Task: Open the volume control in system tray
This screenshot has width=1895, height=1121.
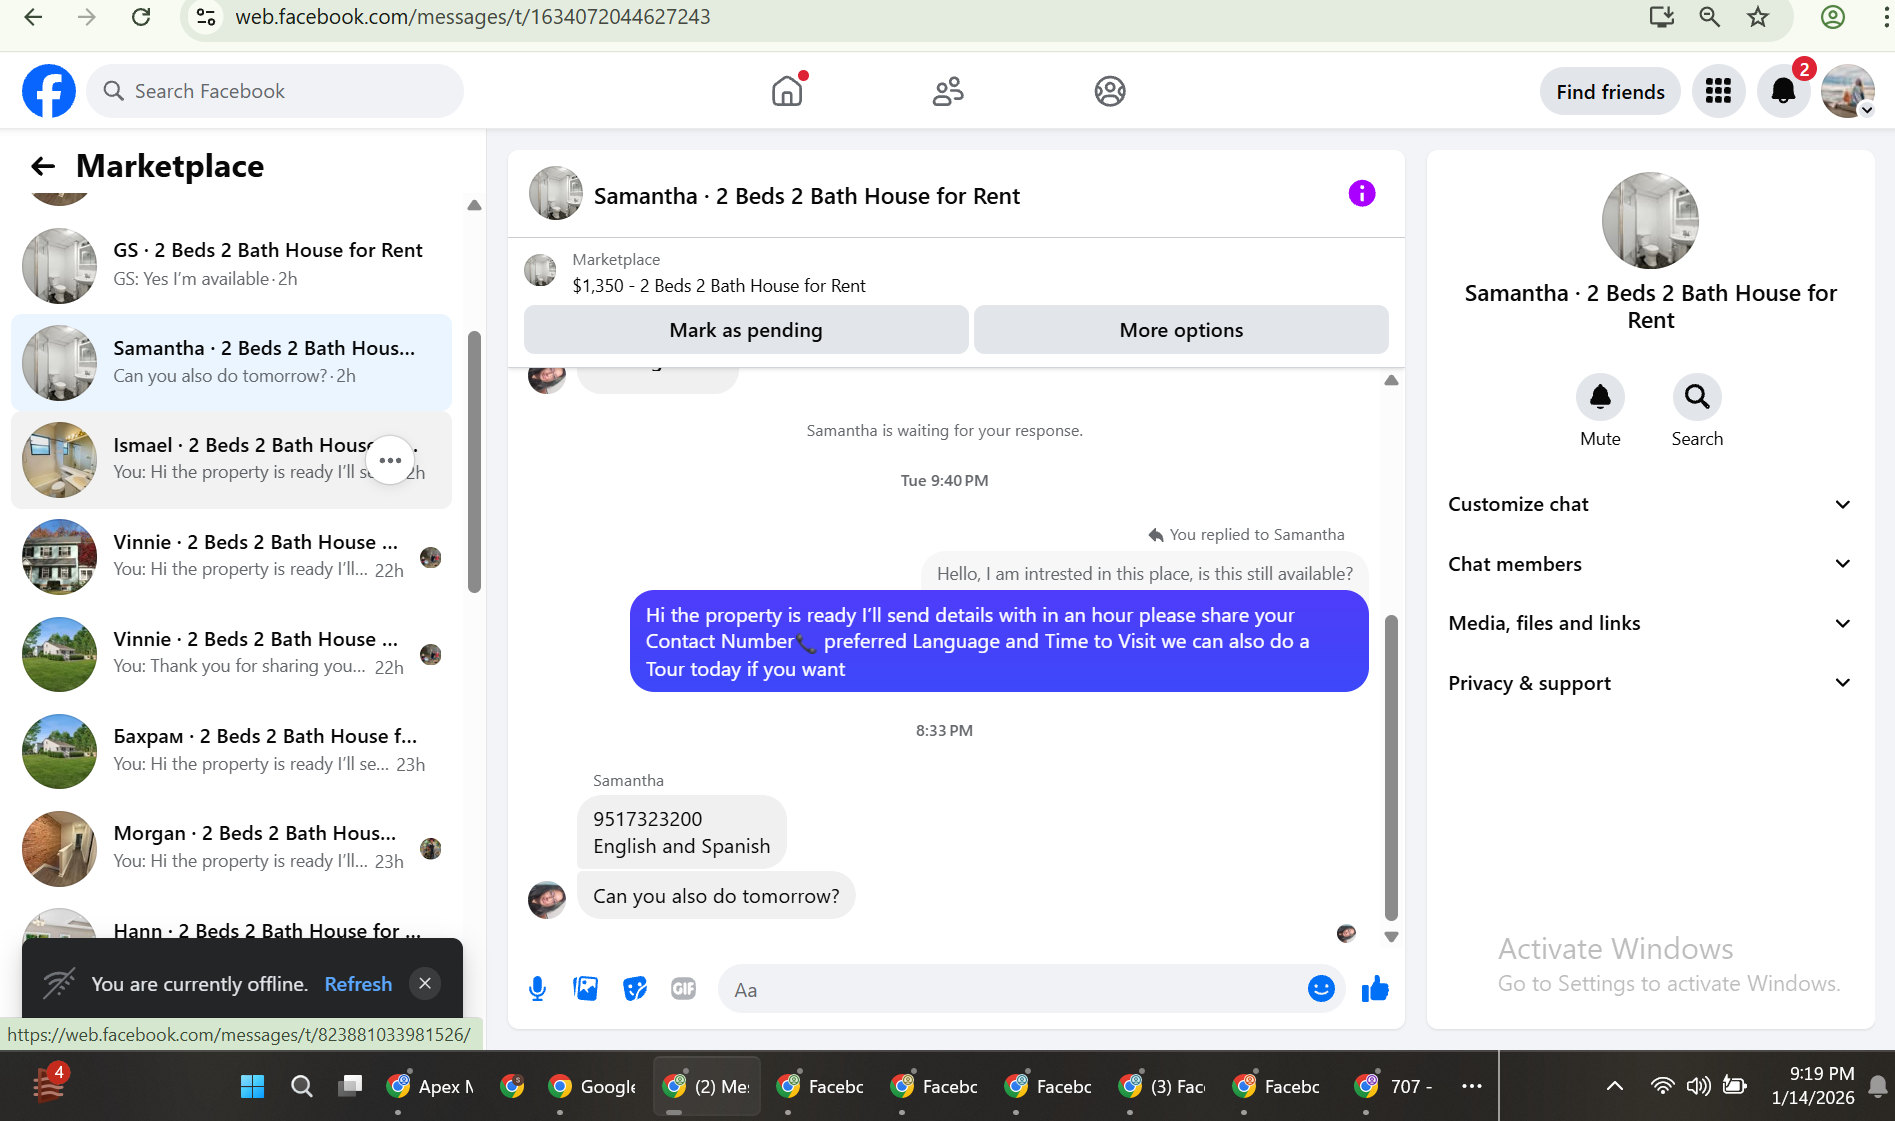Action: pos(1698,1086)
